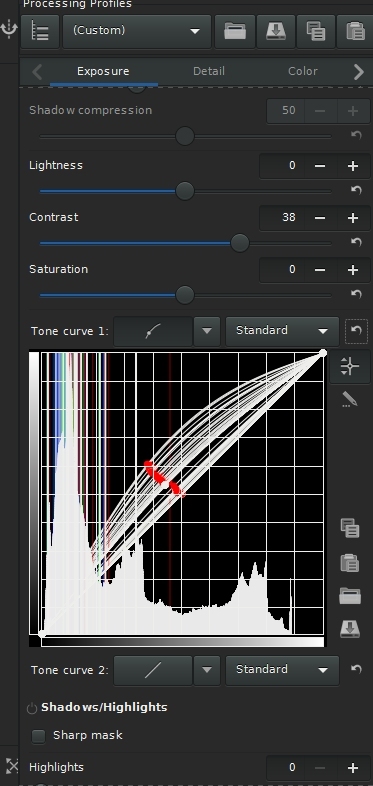Save current processing profile icon
This screenshot has width=373, height=786.
point(276,32)
